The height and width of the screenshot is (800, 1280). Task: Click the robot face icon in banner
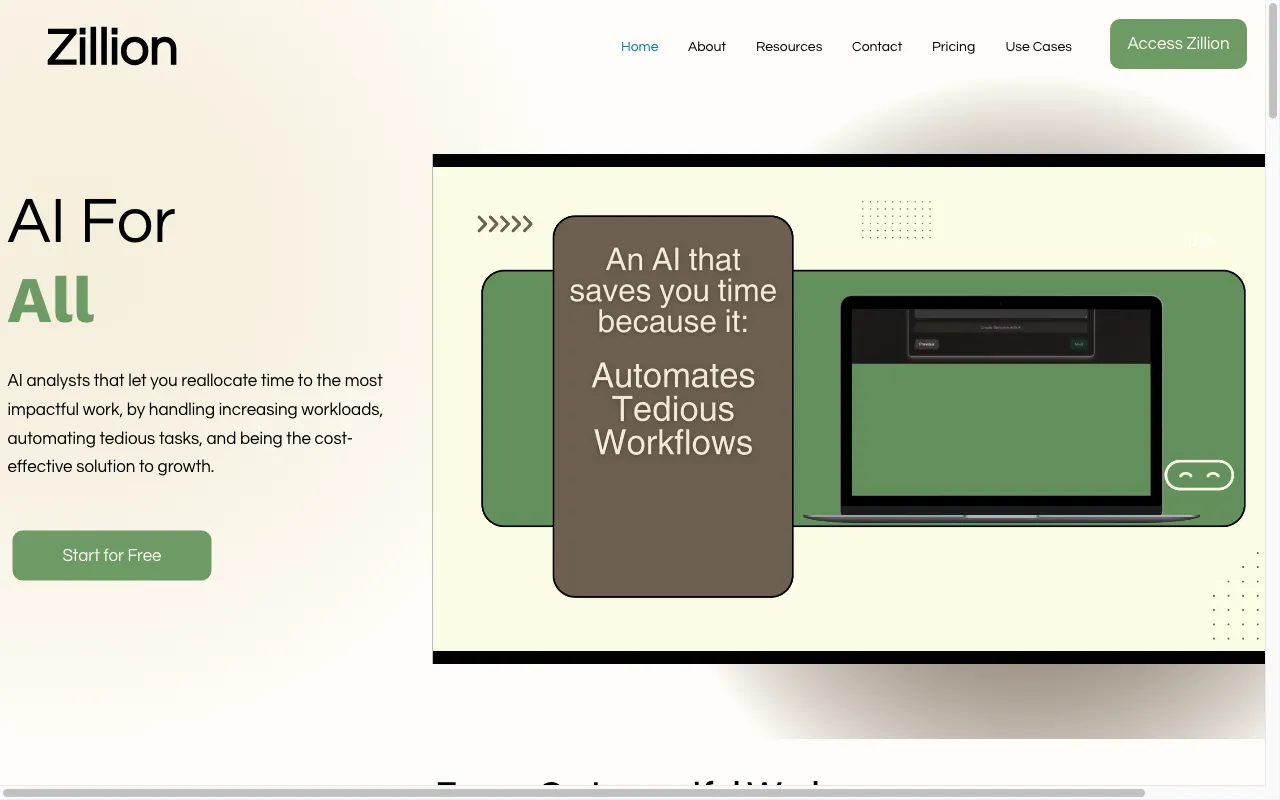click(x=1199, y=475)
